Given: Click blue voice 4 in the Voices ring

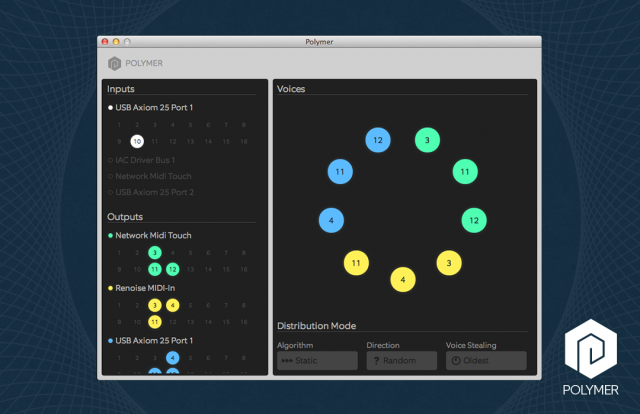Looking at the screenshot, I should coord(331,219).
